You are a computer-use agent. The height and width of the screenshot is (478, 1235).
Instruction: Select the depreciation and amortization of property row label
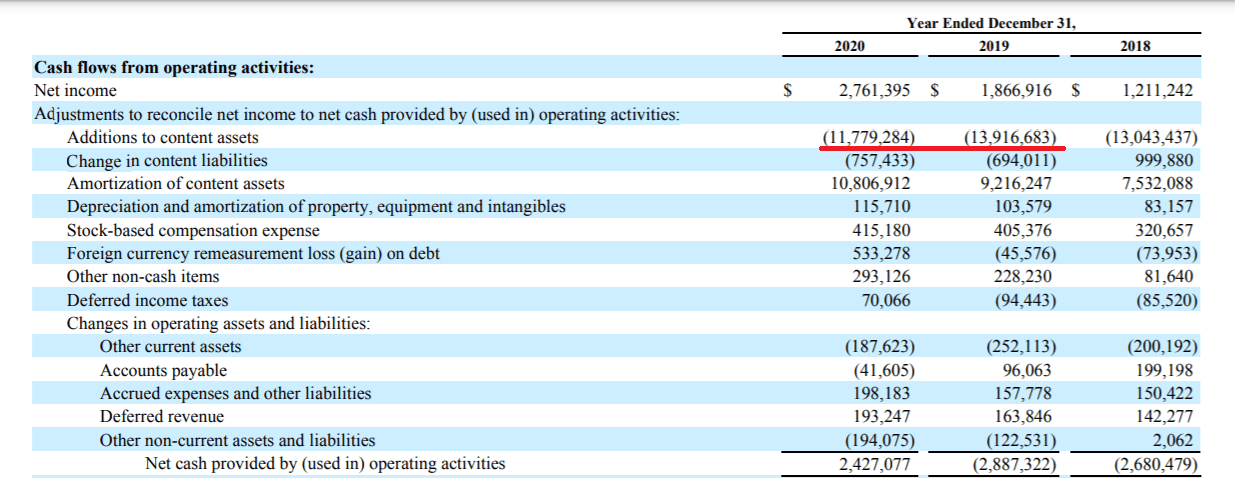tap(316, 207)
